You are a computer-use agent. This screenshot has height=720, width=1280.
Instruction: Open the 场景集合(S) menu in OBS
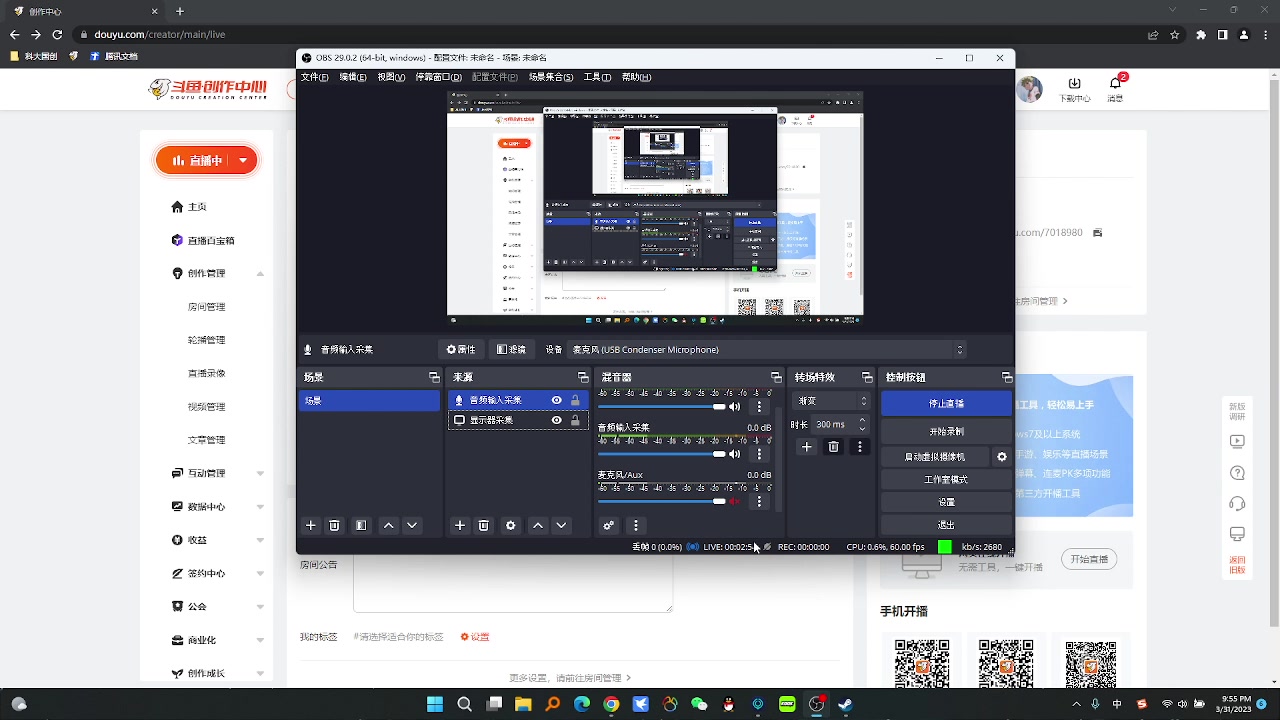pos(551,77)
